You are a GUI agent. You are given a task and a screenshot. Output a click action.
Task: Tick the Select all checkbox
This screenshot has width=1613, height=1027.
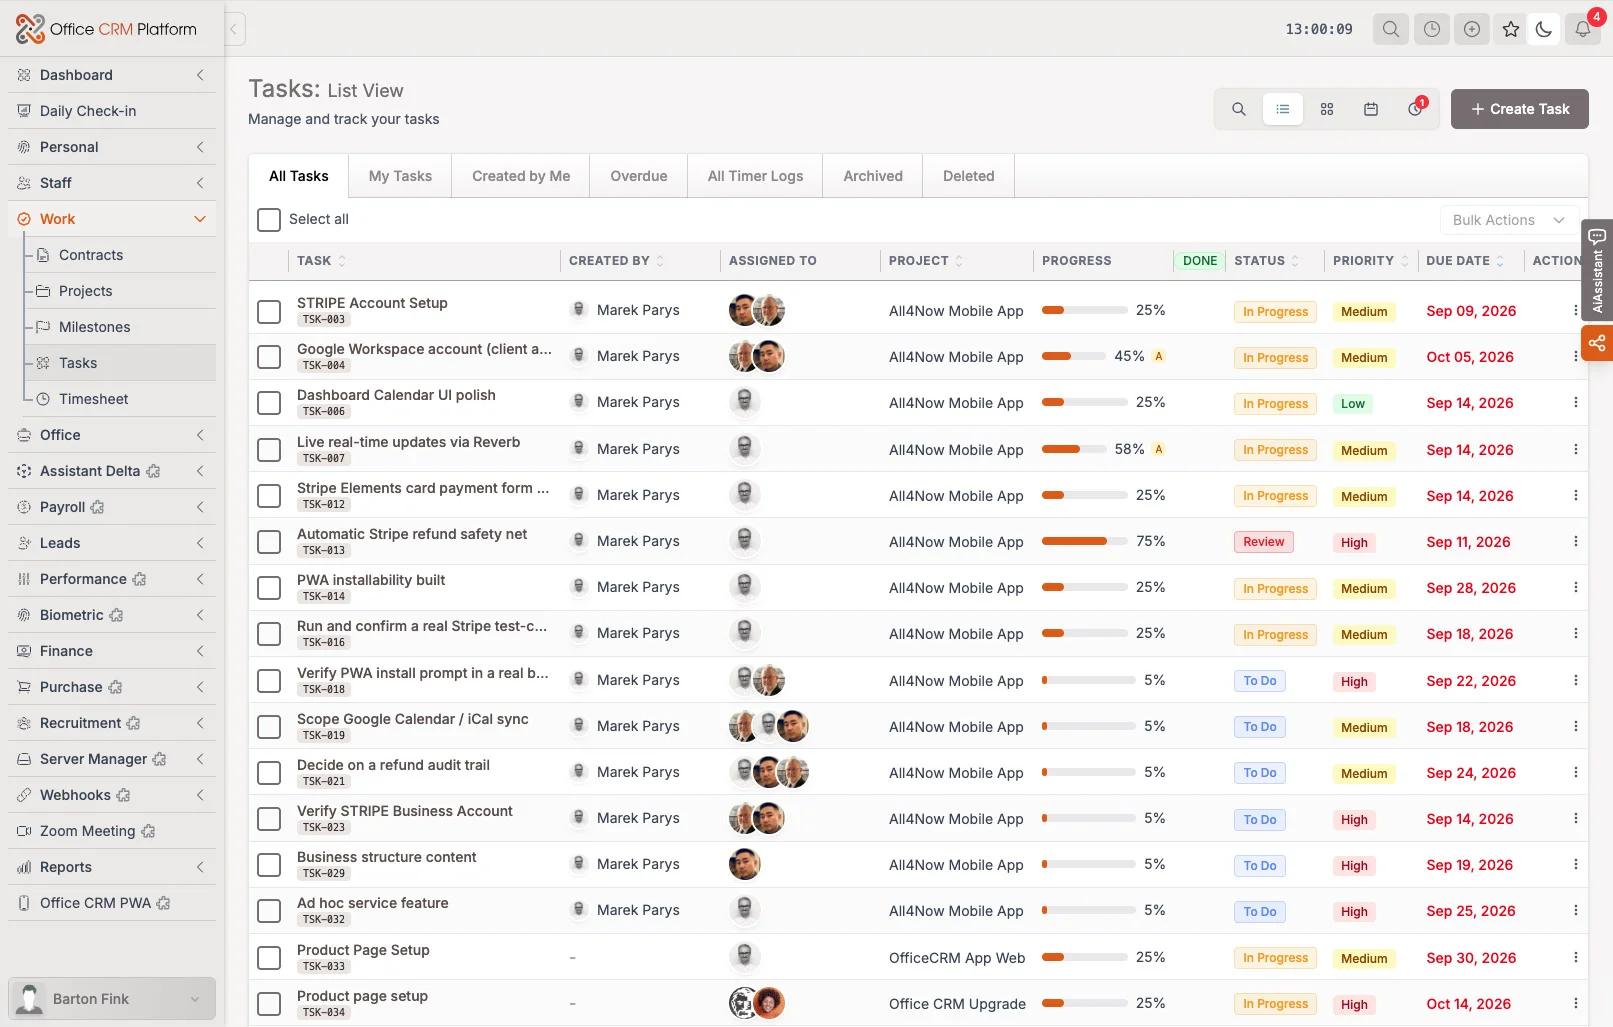tap(269, 220)
